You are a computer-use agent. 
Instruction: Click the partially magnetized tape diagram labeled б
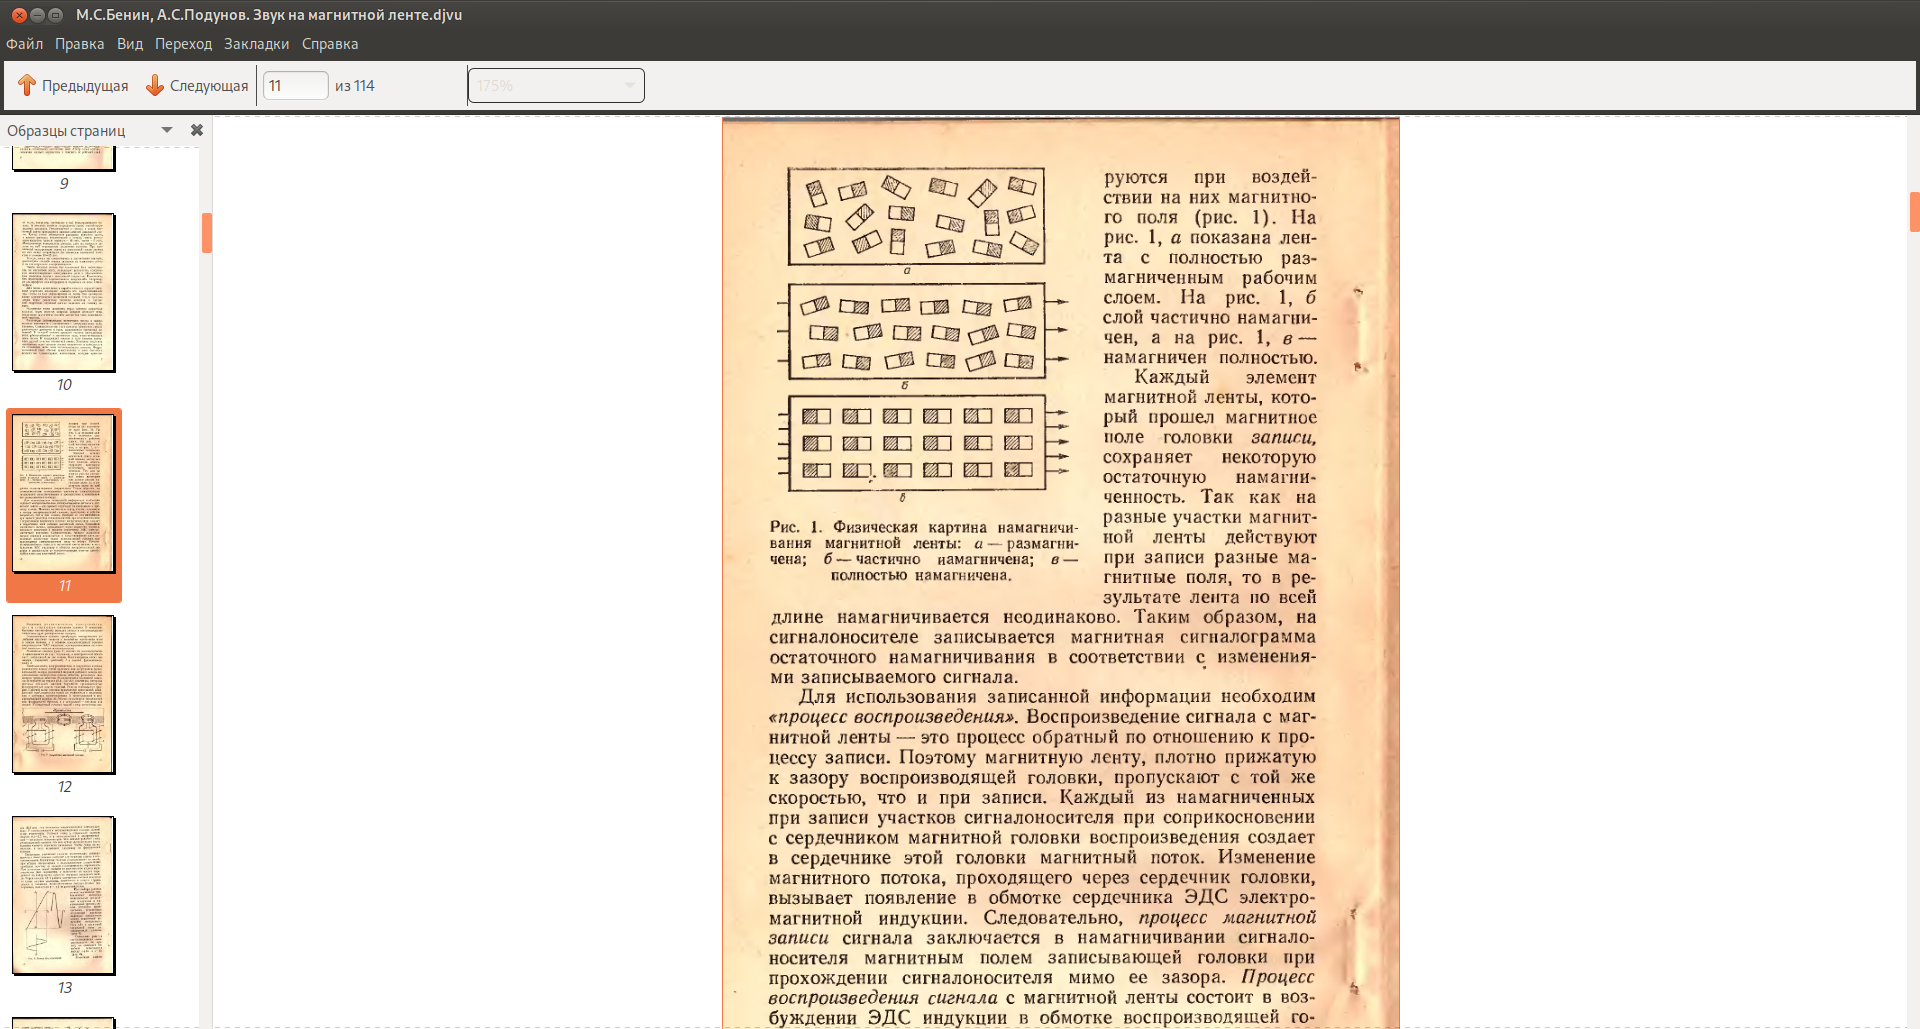(917, 332)
